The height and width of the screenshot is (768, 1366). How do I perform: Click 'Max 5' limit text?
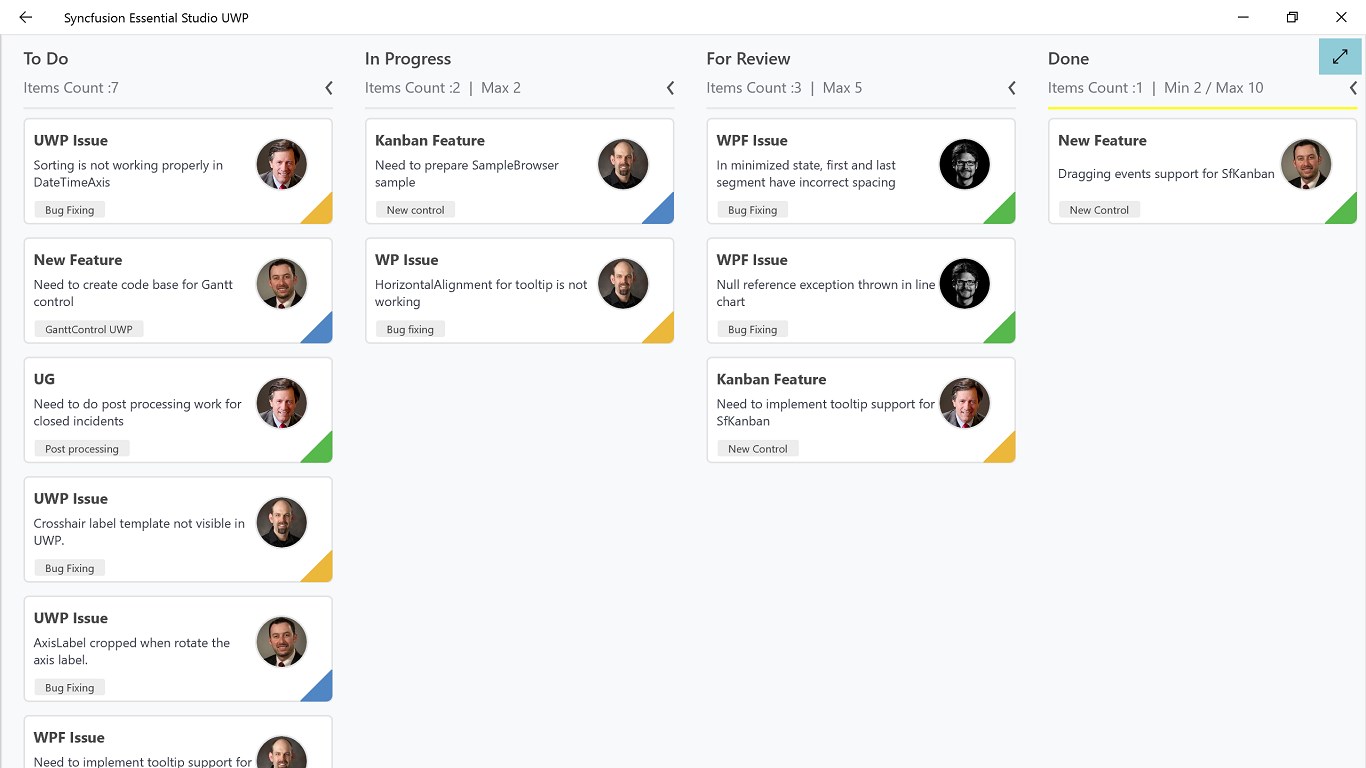click(x=842, y=88)
